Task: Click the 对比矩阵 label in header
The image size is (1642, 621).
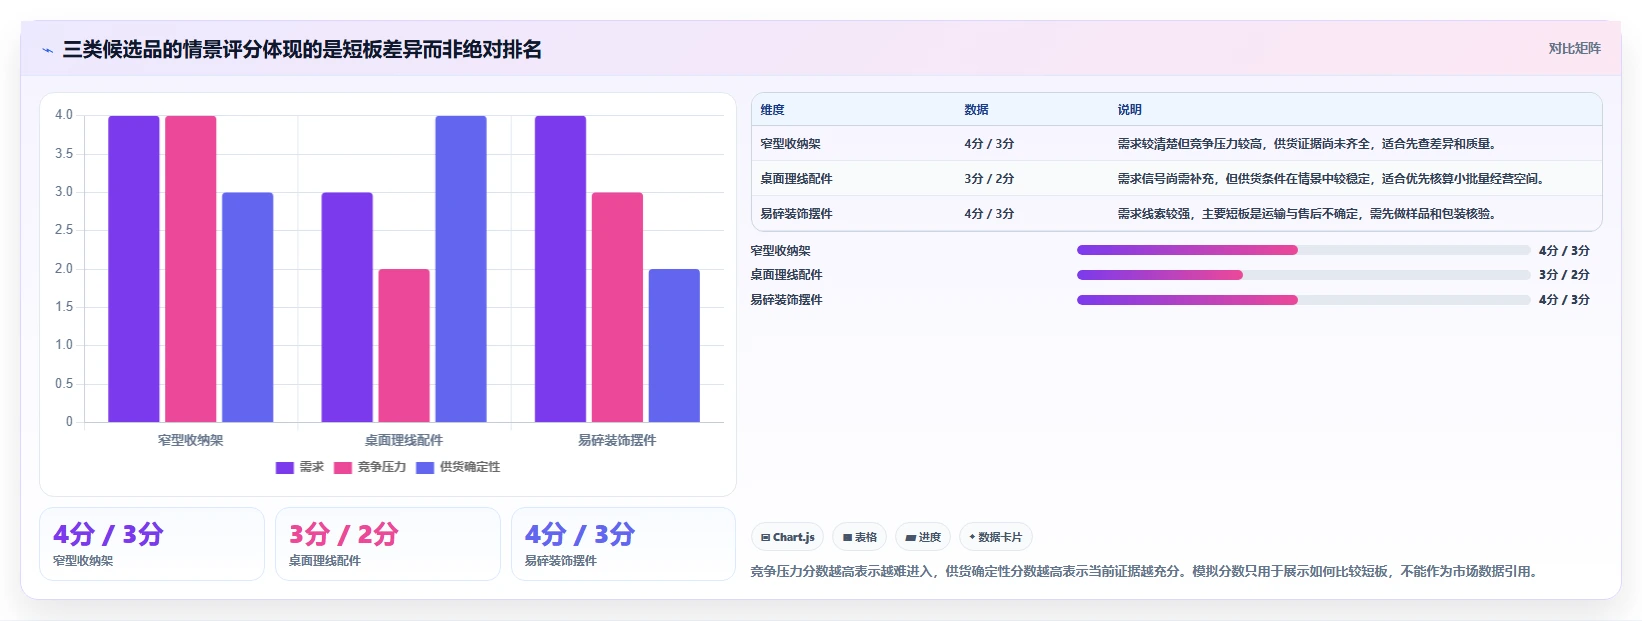Action: (1574, 48)
